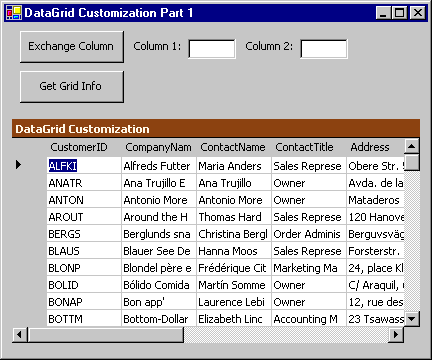Minimize the DataGrid Customization window

coord(384,13)
